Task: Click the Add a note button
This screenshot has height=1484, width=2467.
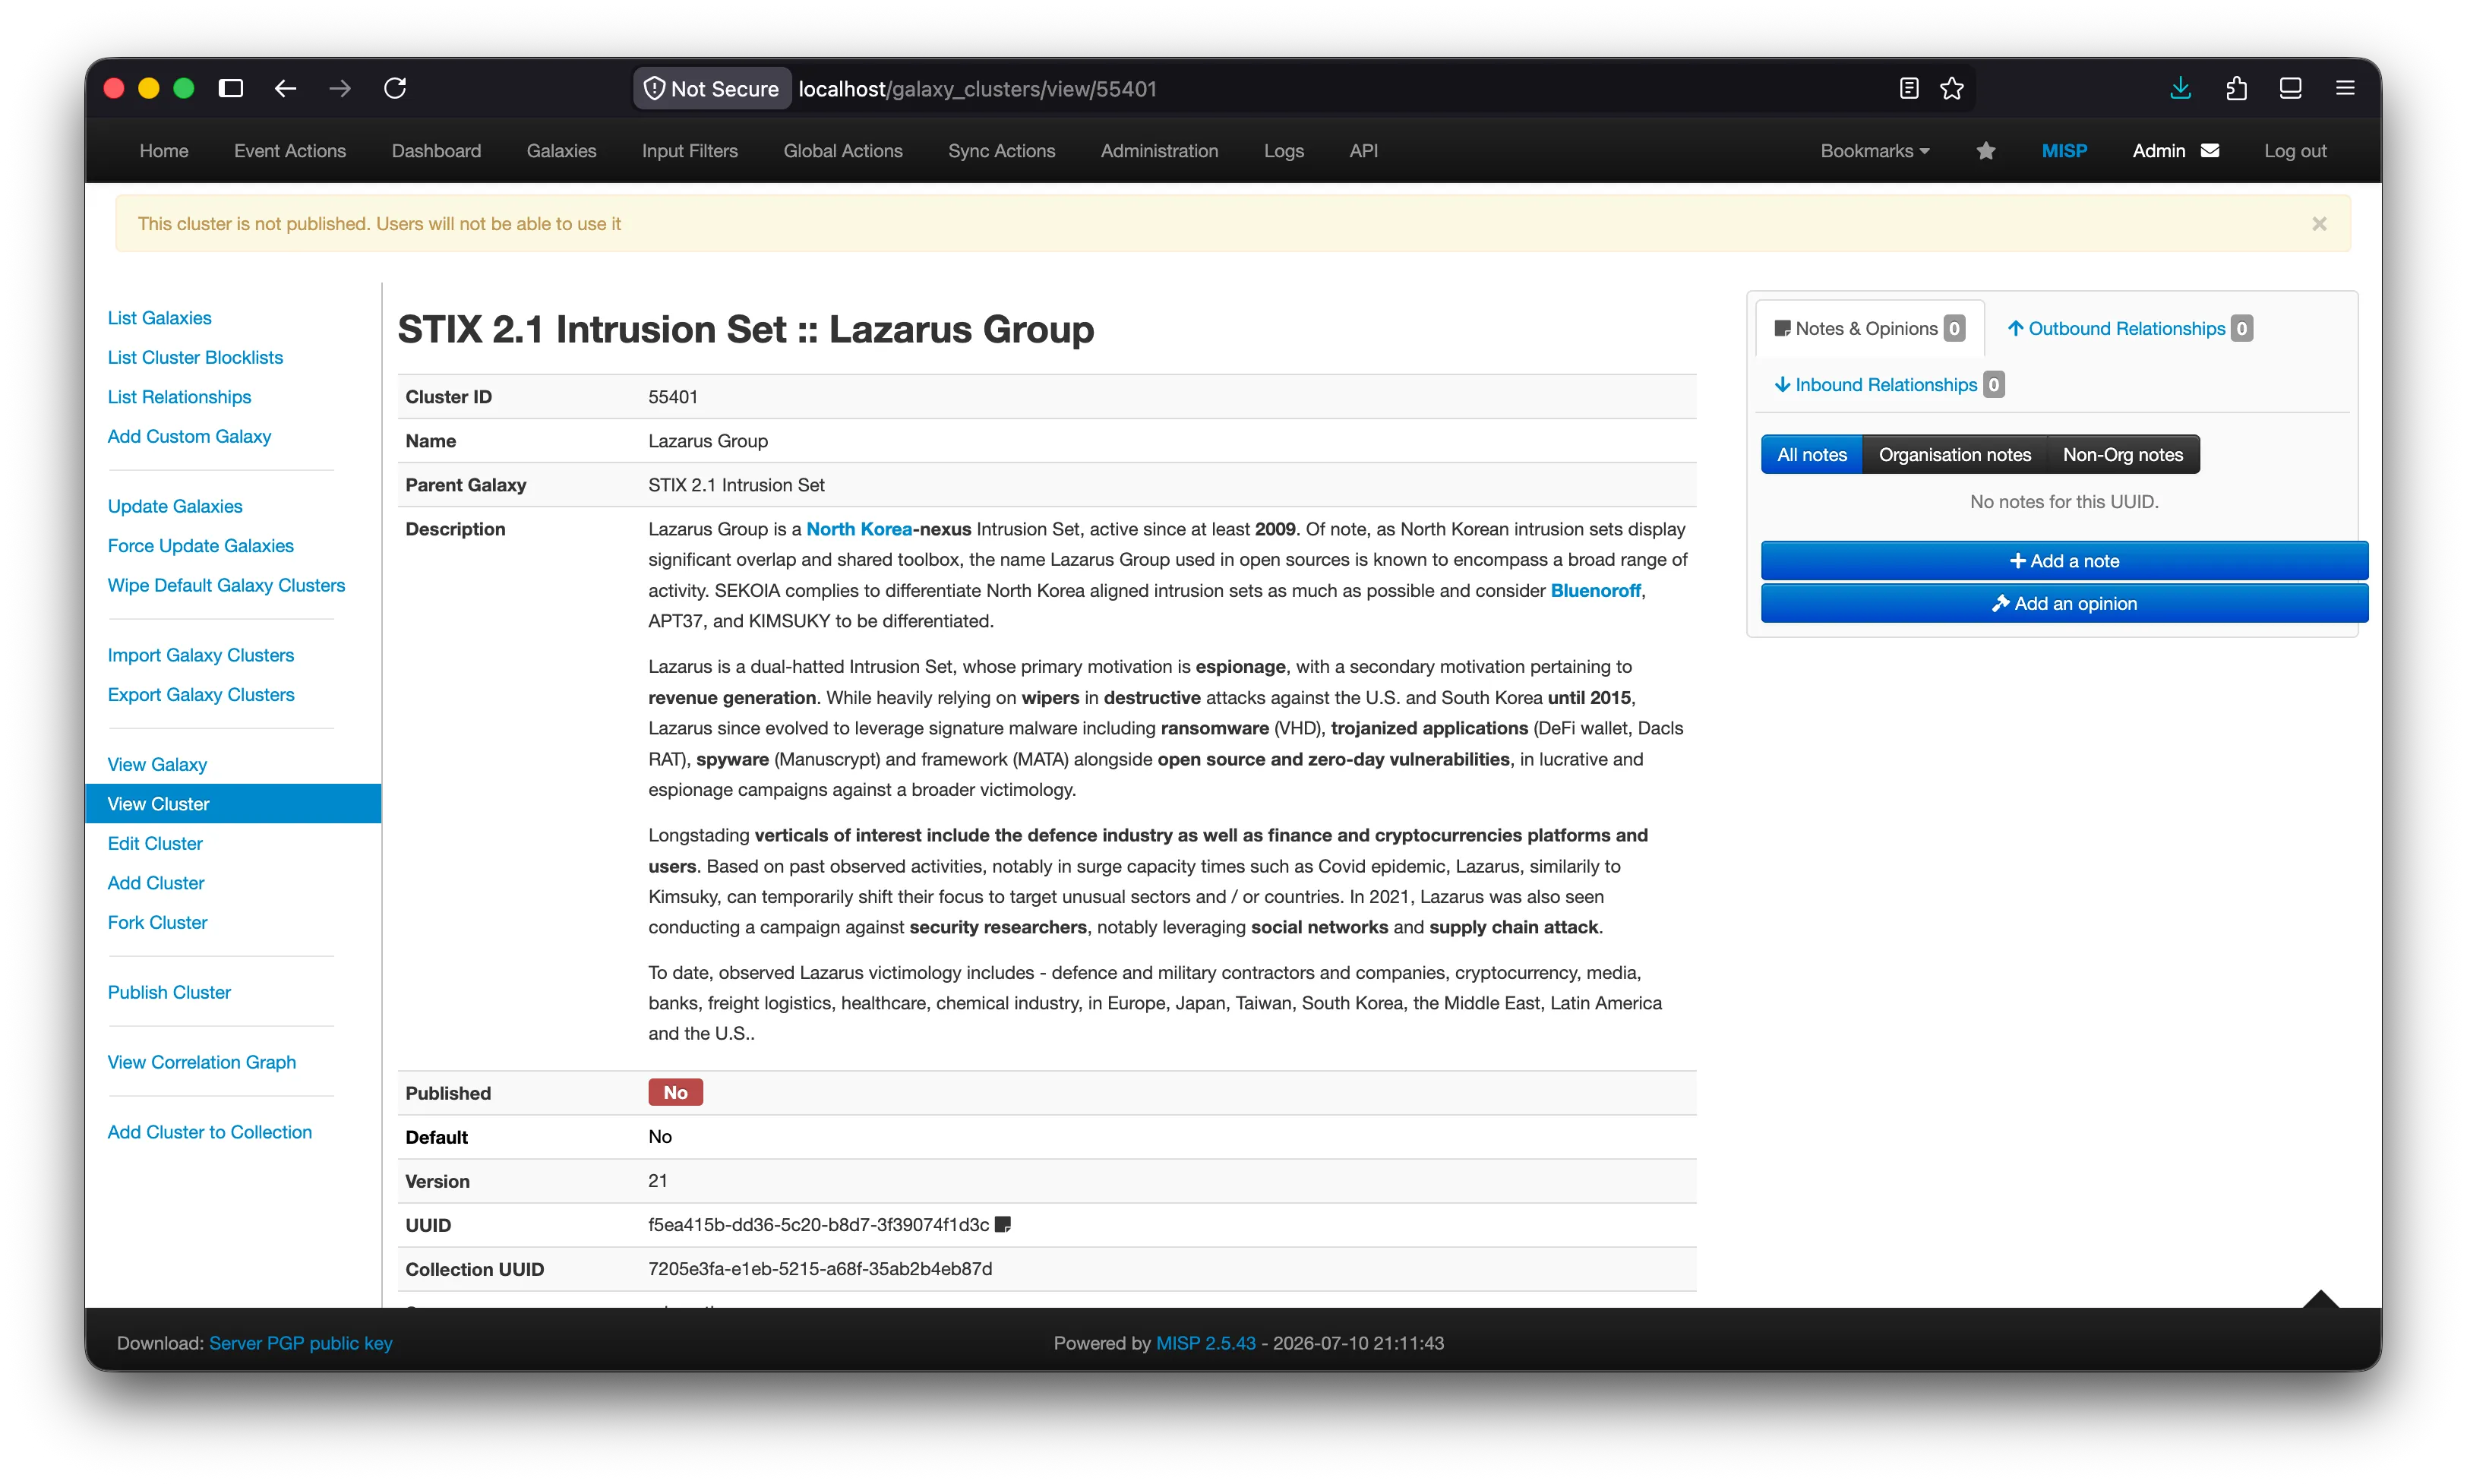Action: coord(2064,561)
